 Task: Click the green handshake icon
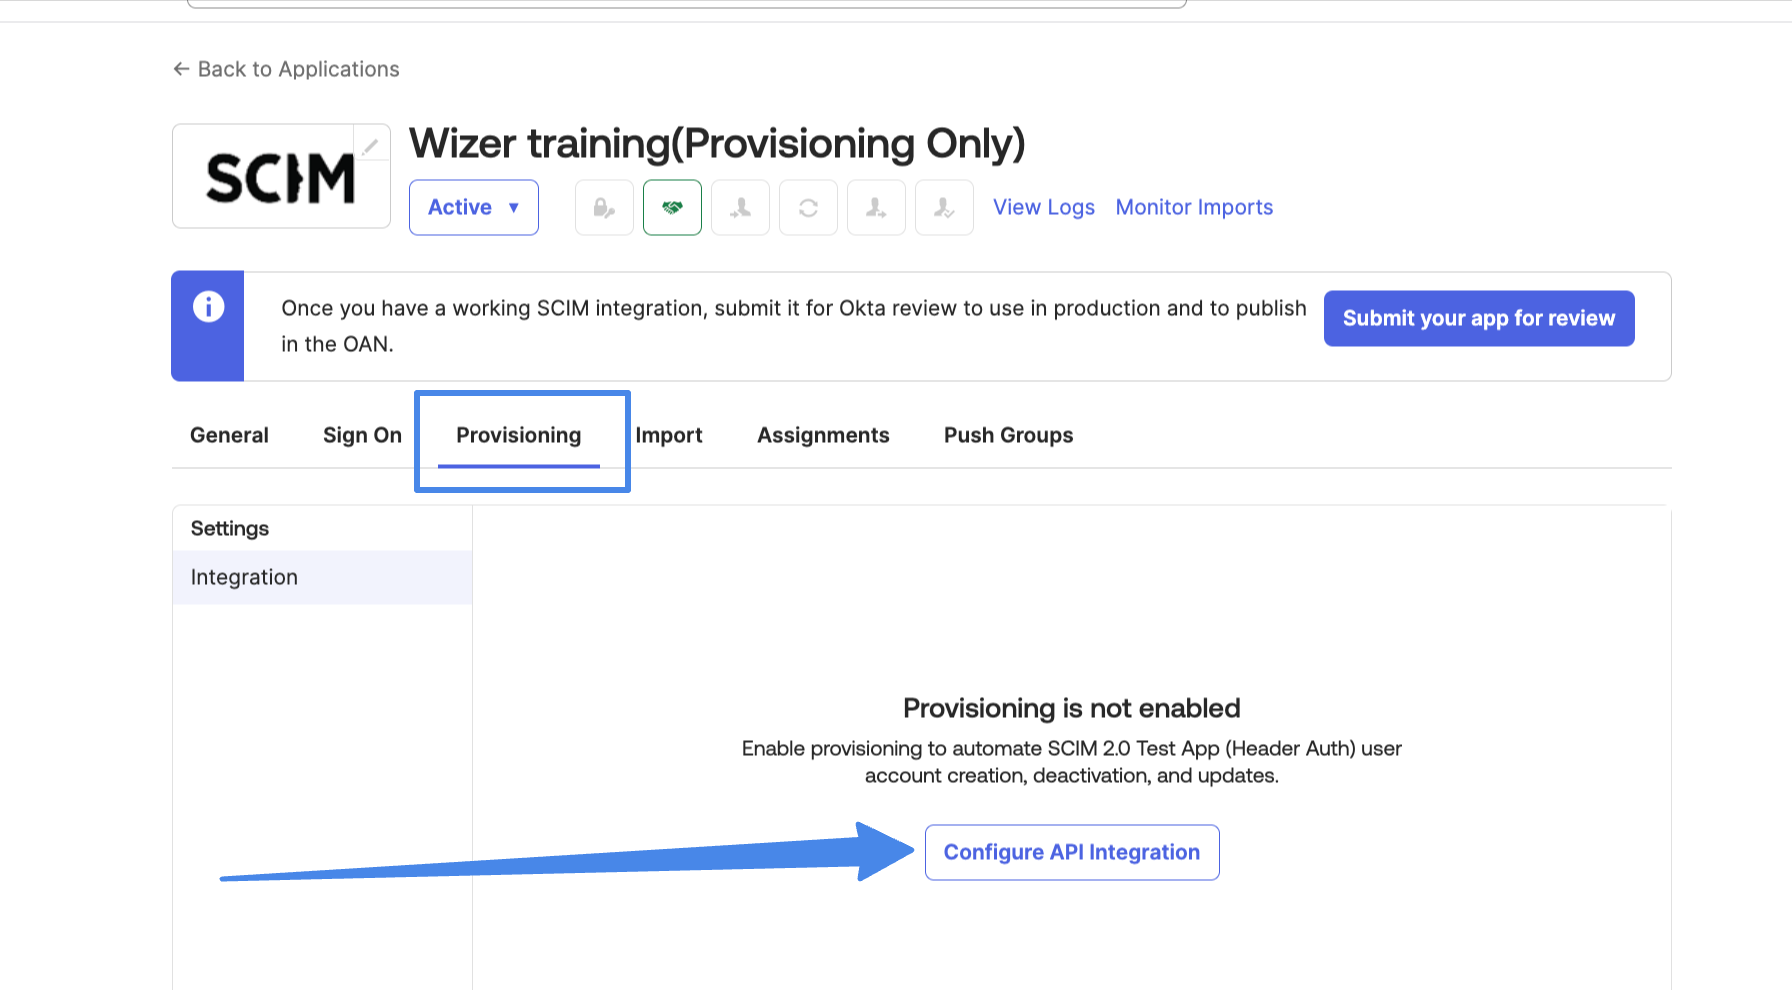click(x=672, y=208)
